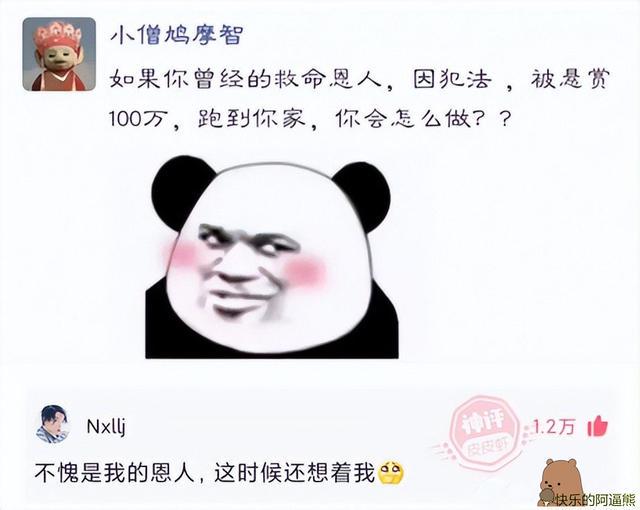Viewport: 640px width, 510px height.
Task: Select the post question text starting 如果你曾经
Action: (x=359, y=98)
